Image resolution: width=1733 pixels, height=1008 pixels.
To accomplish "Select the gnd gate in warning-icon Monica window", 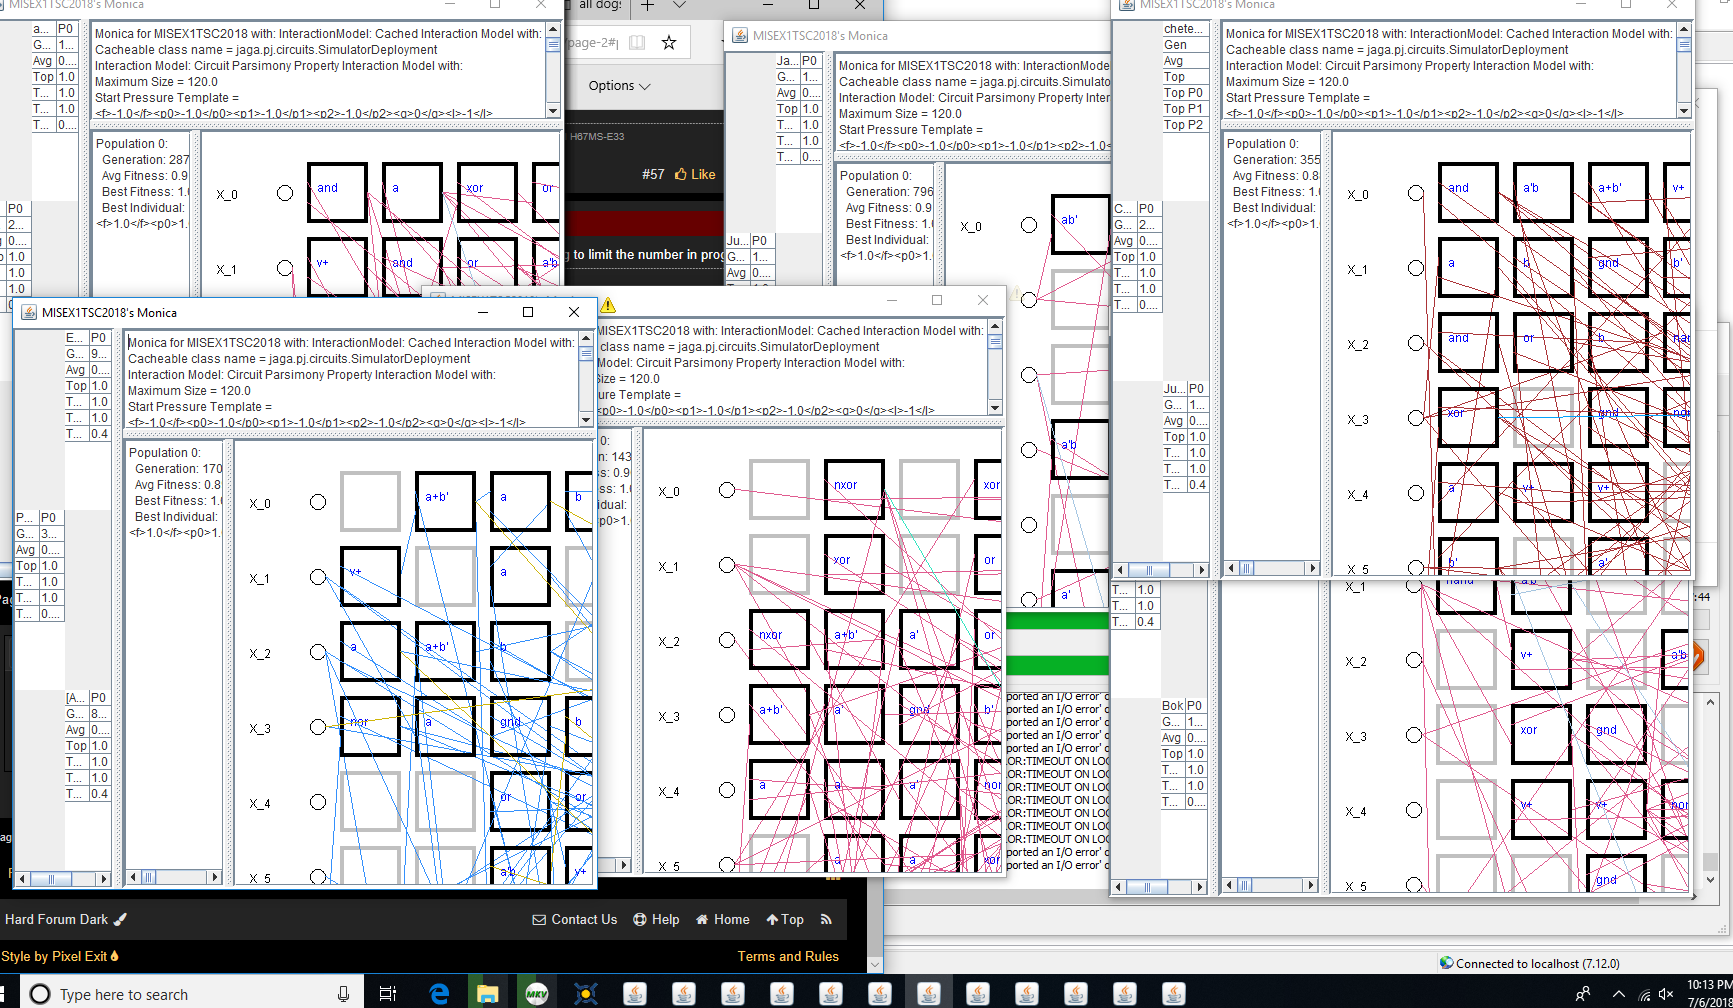I will click(x=929, y=715).
